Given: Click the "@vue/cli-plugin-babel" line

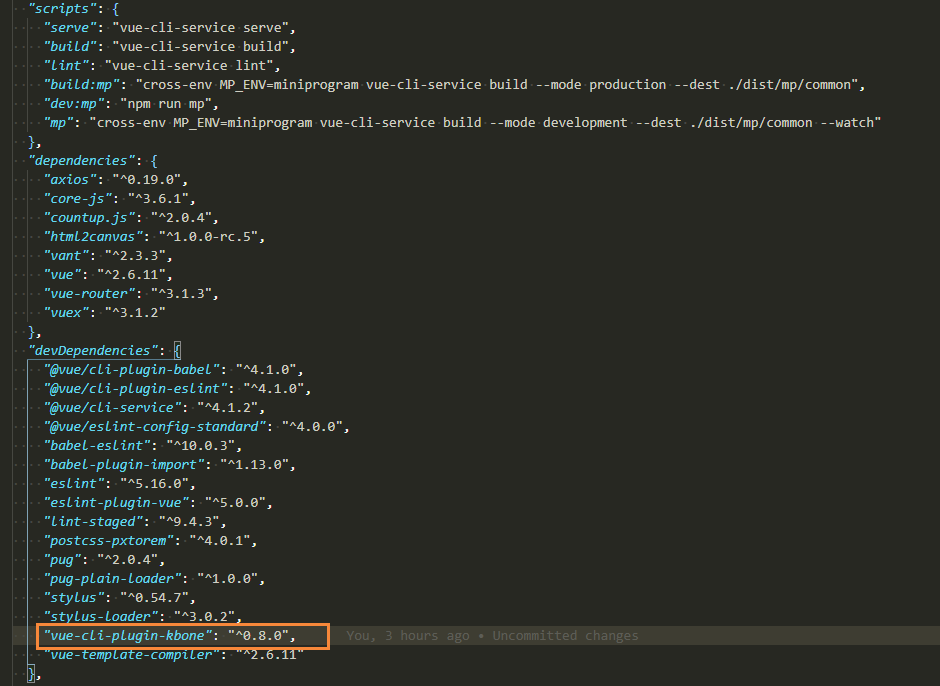Looking at the screenshot, I should coord(173,369).
